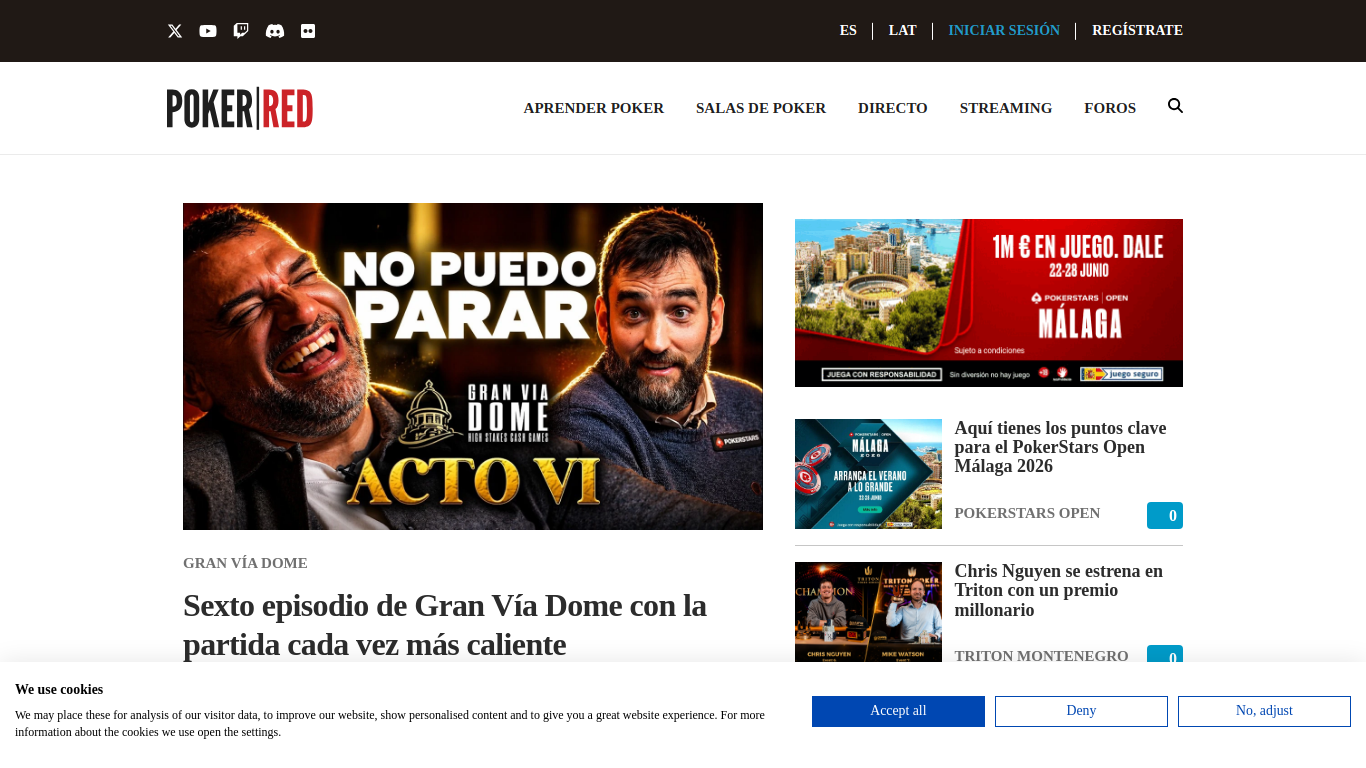1366x768 pixels.
Task: Click Regístrate link
Action: pyautogui.click(x=1137, y=31)
